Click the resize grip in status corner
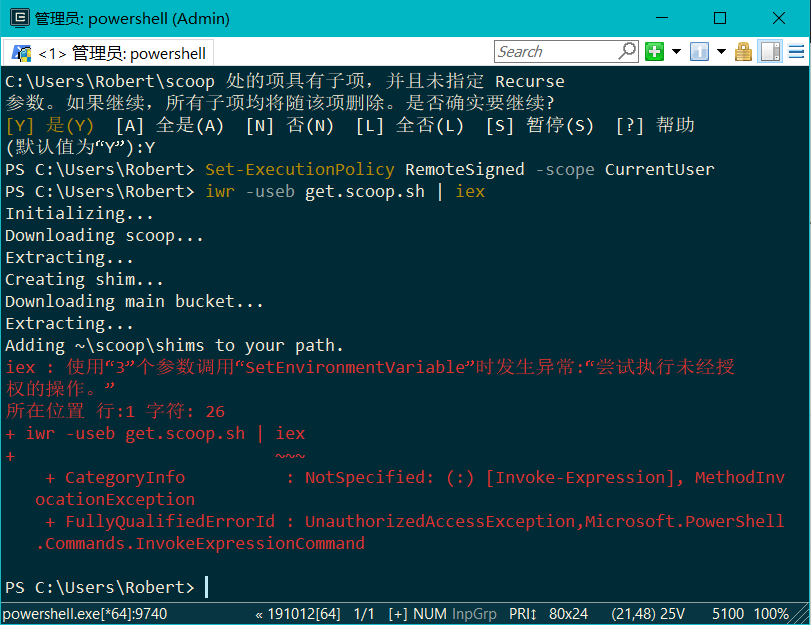This screenshot has width=811, height=625. tap(801, 615)
